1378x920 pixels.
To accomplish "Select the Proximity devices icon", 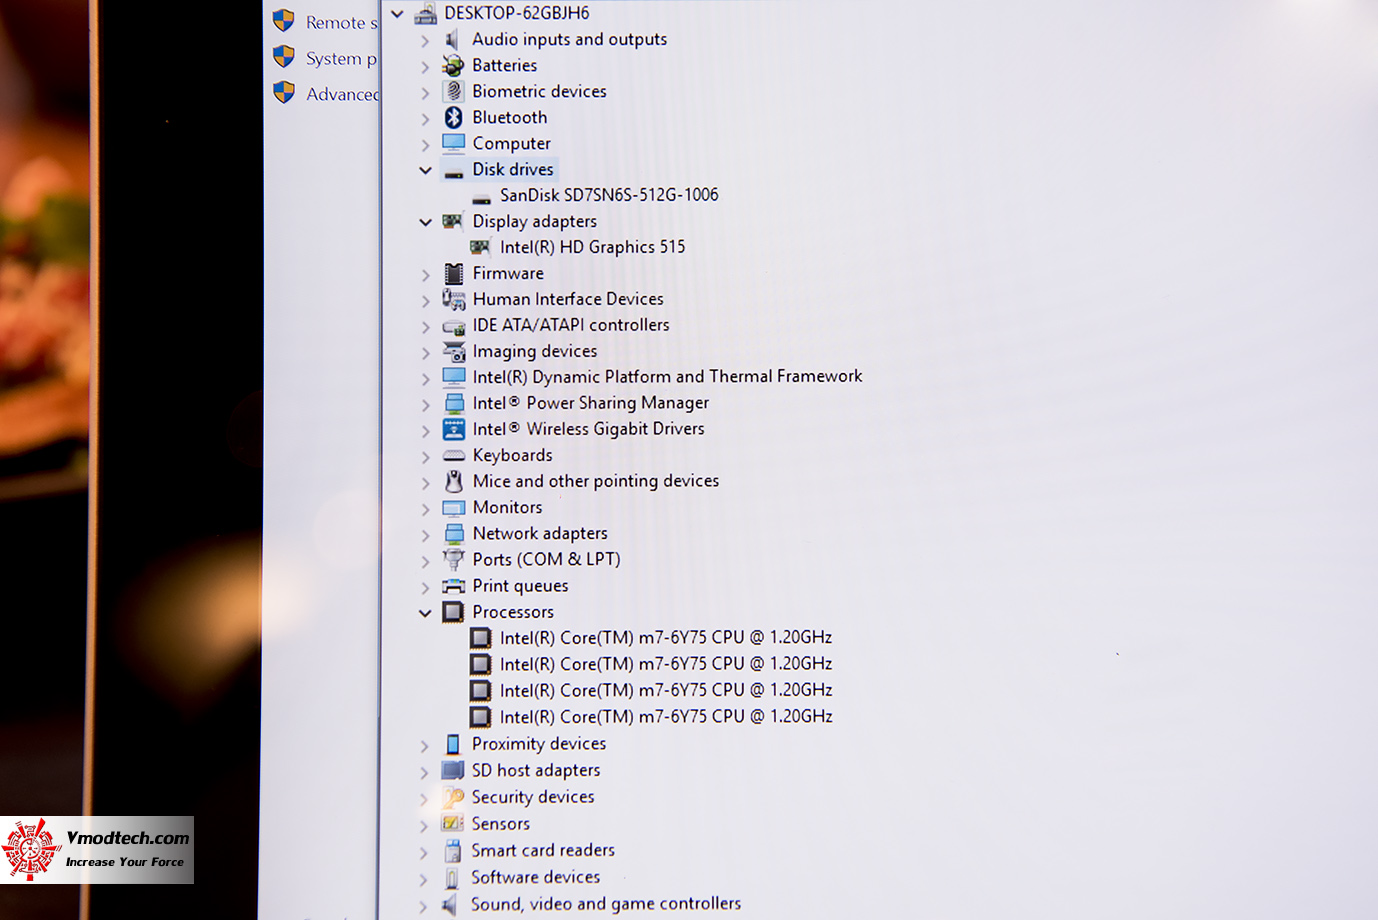I will [453, 744].
